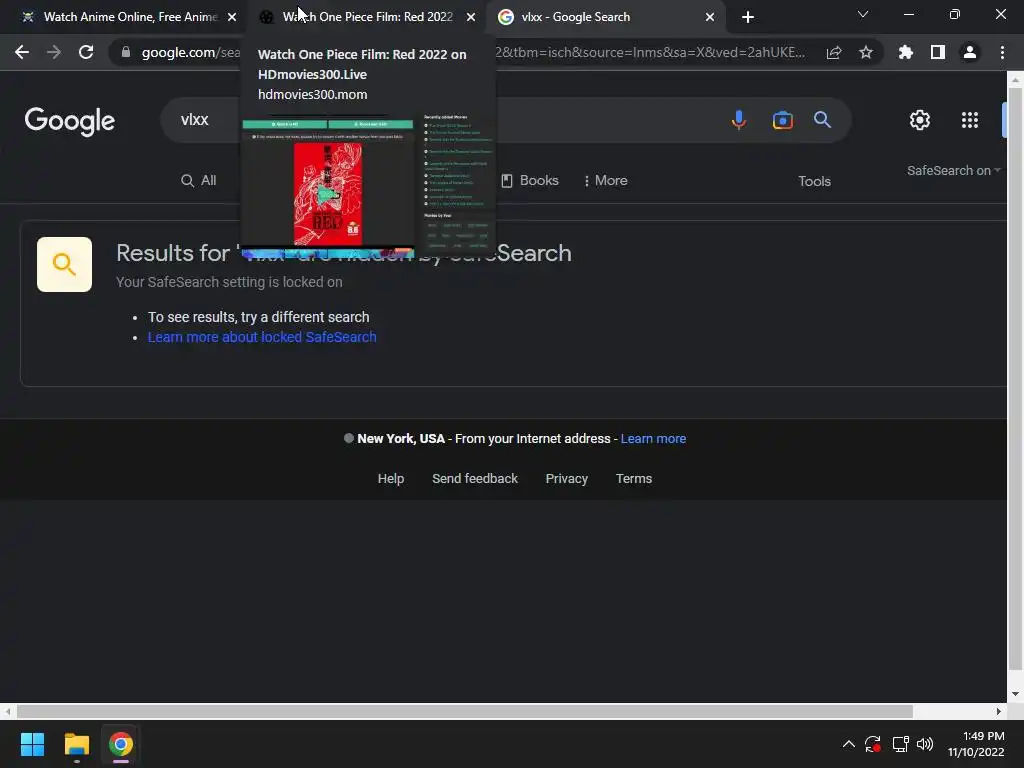Share this page via share icon
Viewport: 1024px width, 768px height.
pyautogui.click(x=834, y=53)
